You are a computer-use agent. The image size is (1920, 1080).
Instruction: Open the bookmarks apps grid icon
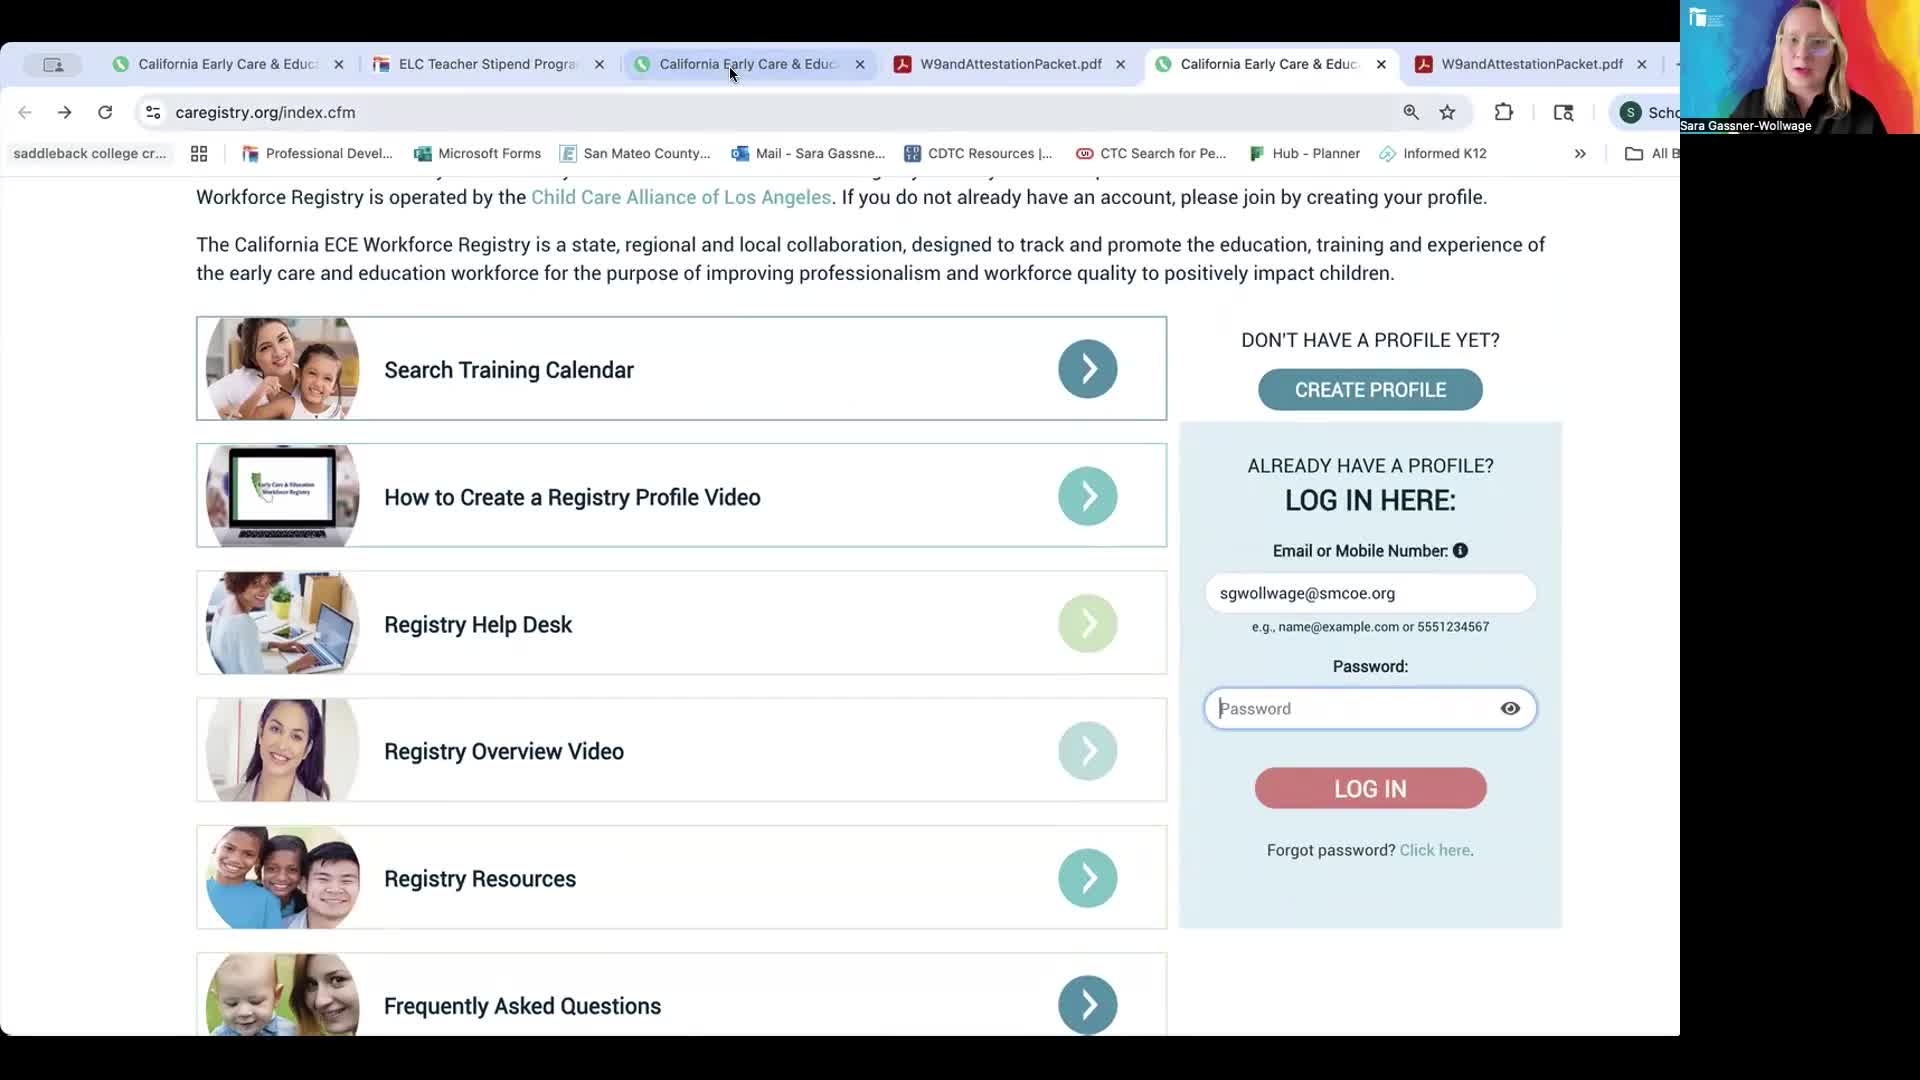pyautogui.click(x=199, y=153)
